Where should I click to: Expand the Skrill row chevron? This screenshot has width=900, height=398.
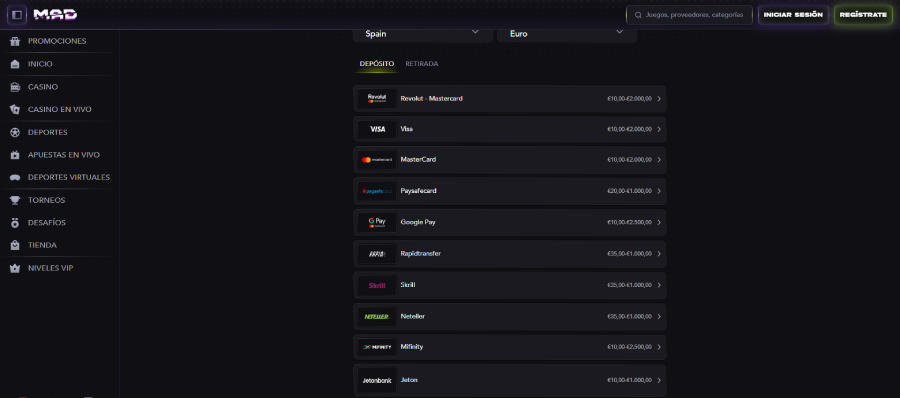(659, 285)
